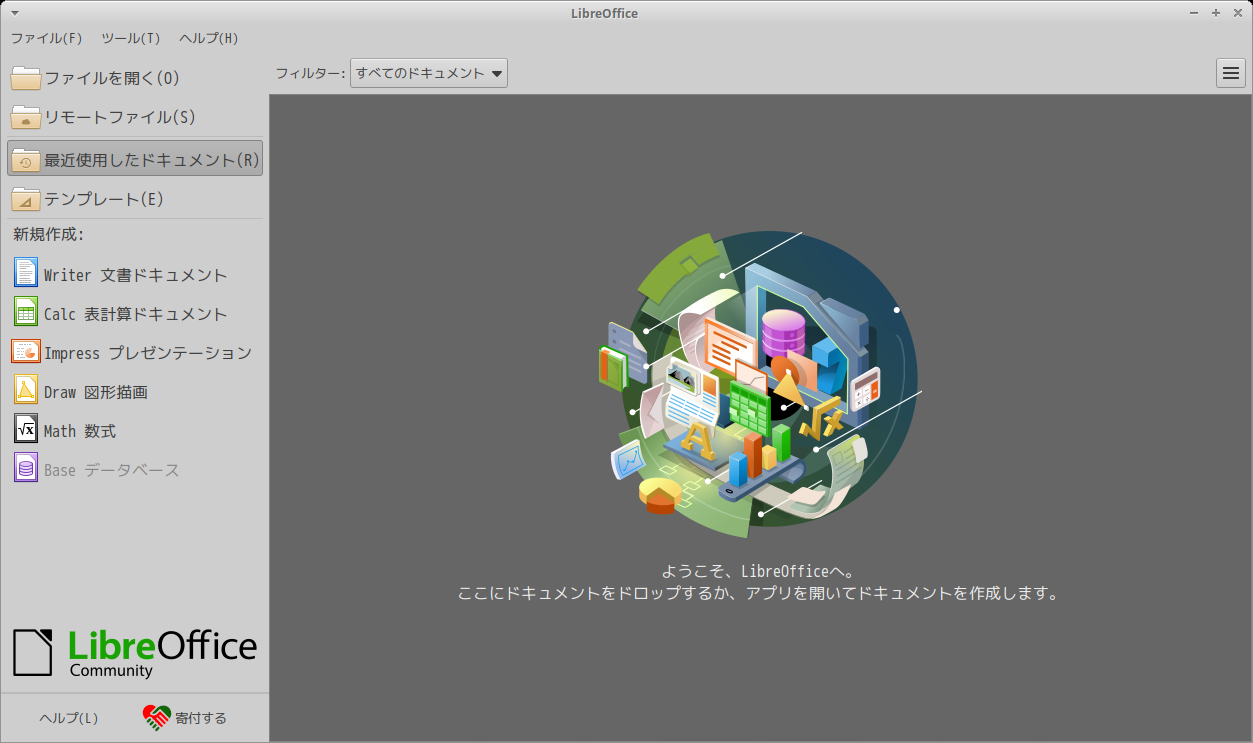
Task: Click the LibreOffice Community logo
Action: (135, 653)
